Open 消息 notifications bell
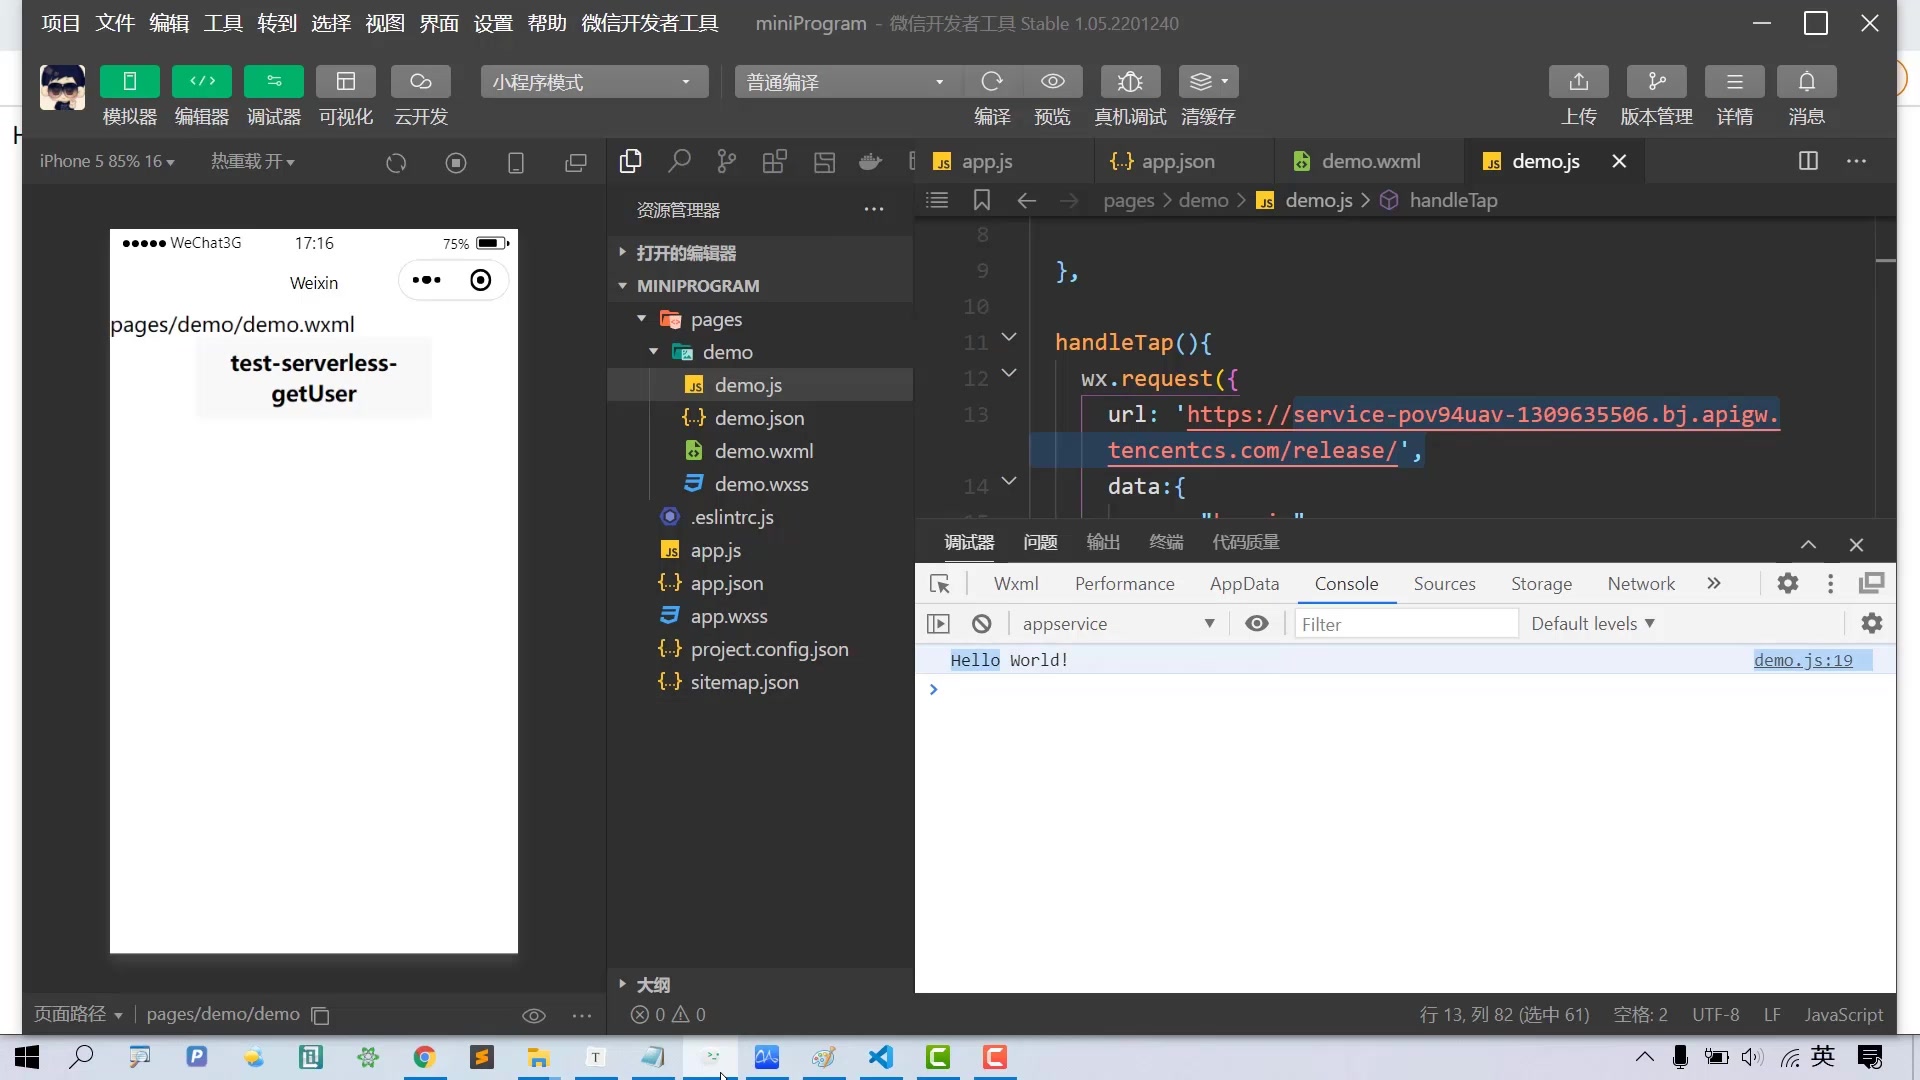1920x1080 pixels. click(1807, 81)
